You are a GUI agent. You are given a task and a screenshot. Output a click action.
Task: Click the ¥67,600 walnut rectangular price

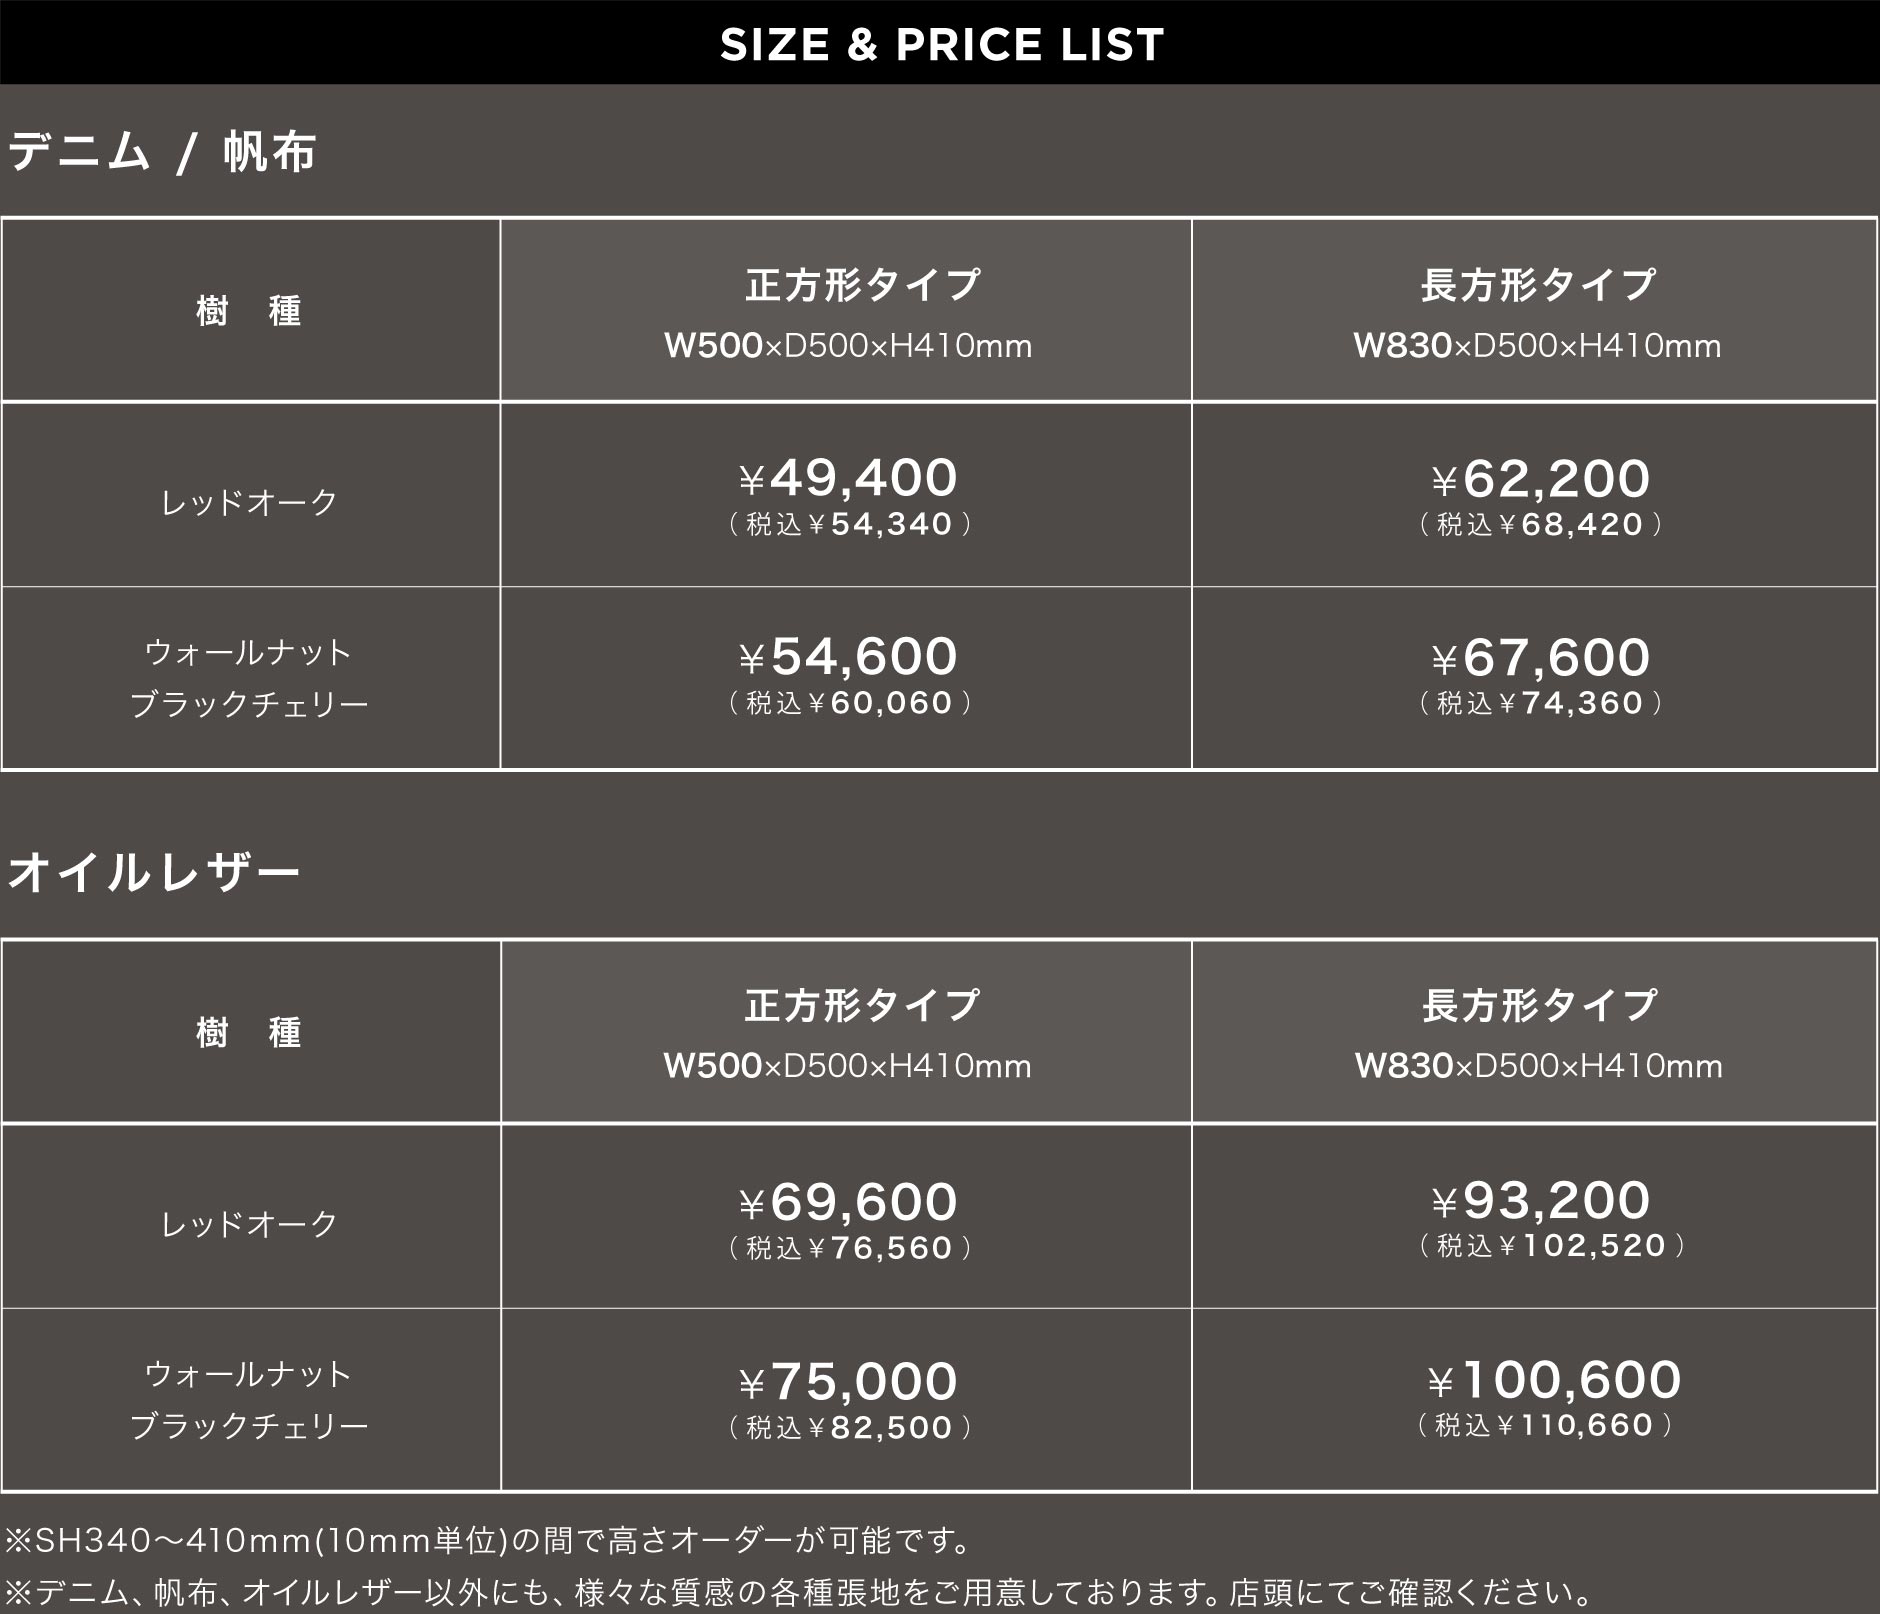point(1540,658)
